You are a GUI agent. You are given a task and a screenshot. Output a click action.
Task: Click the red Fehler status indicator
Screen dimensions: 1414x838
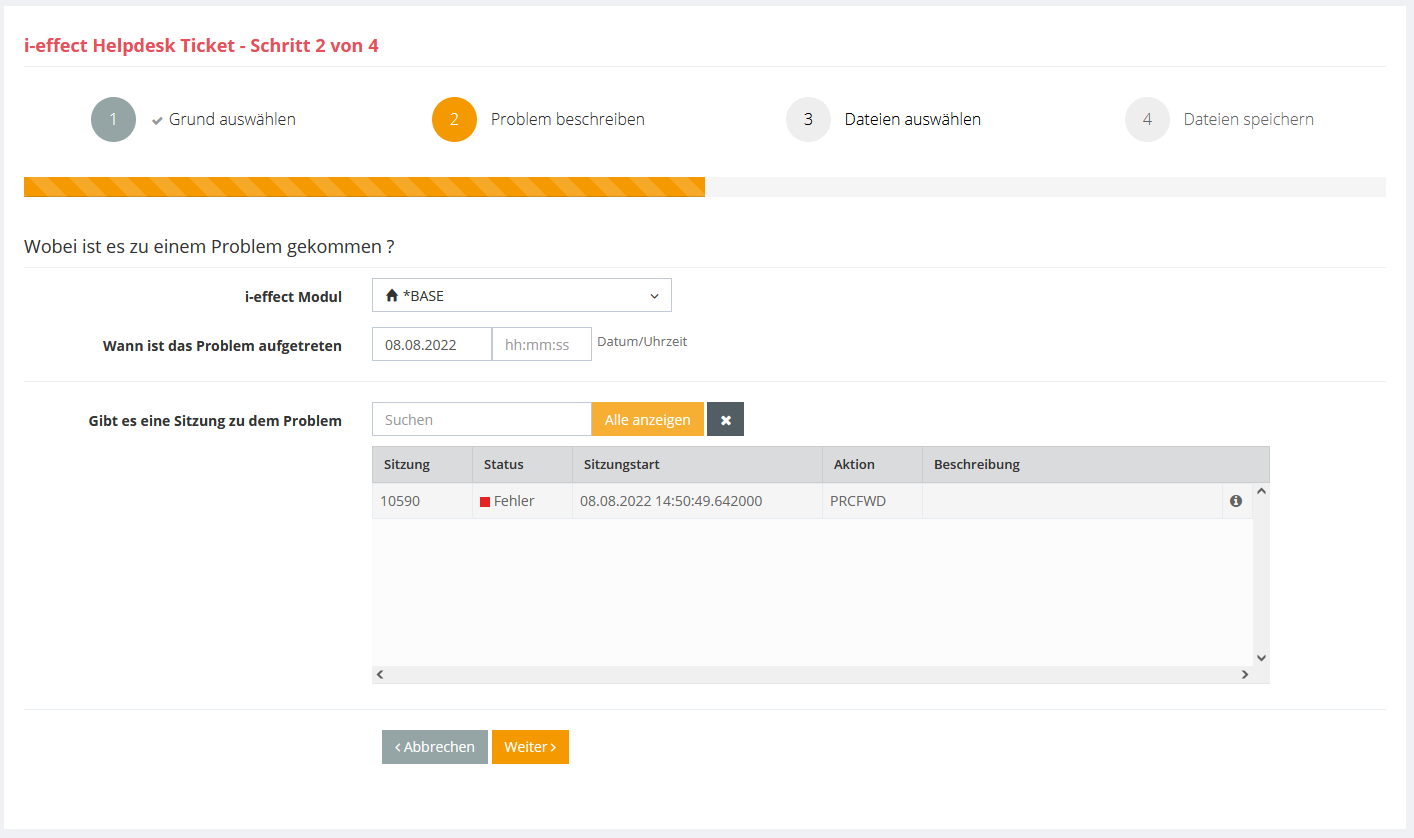tap(485, 502)
